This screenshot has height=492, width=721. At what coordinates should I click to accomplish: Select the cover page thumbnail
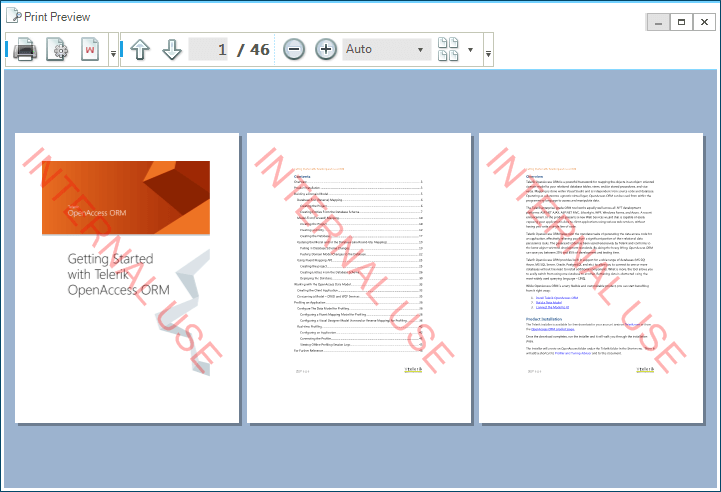[127, 278]
